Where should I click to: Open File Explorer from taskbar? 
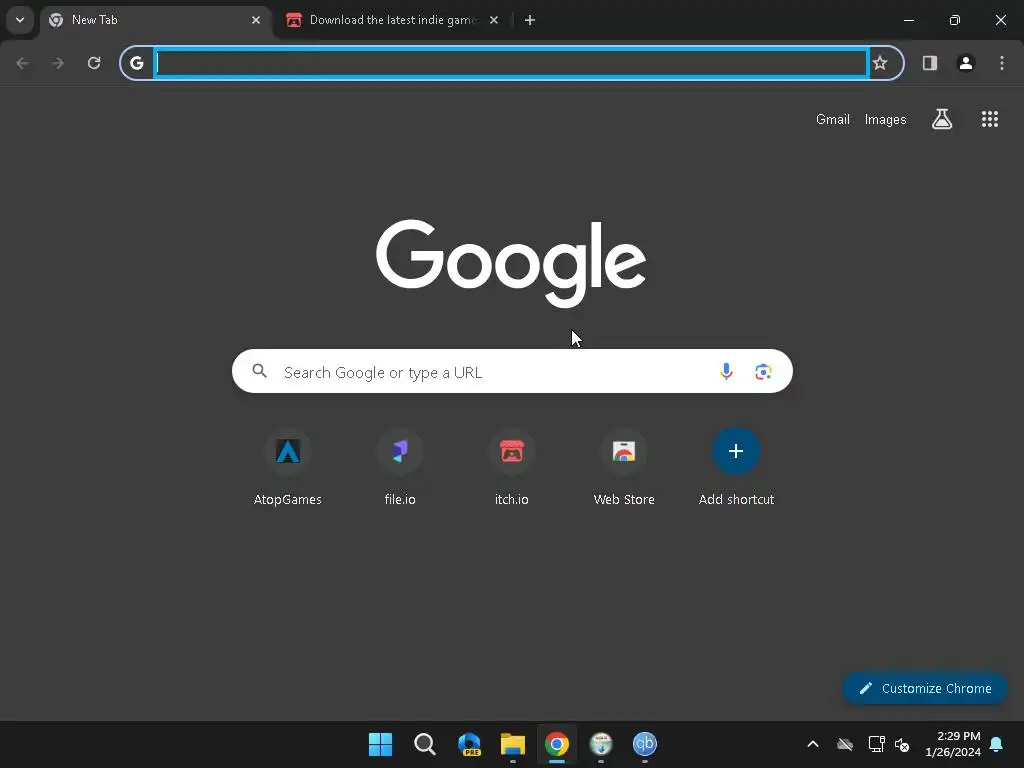tap(513, 744)
